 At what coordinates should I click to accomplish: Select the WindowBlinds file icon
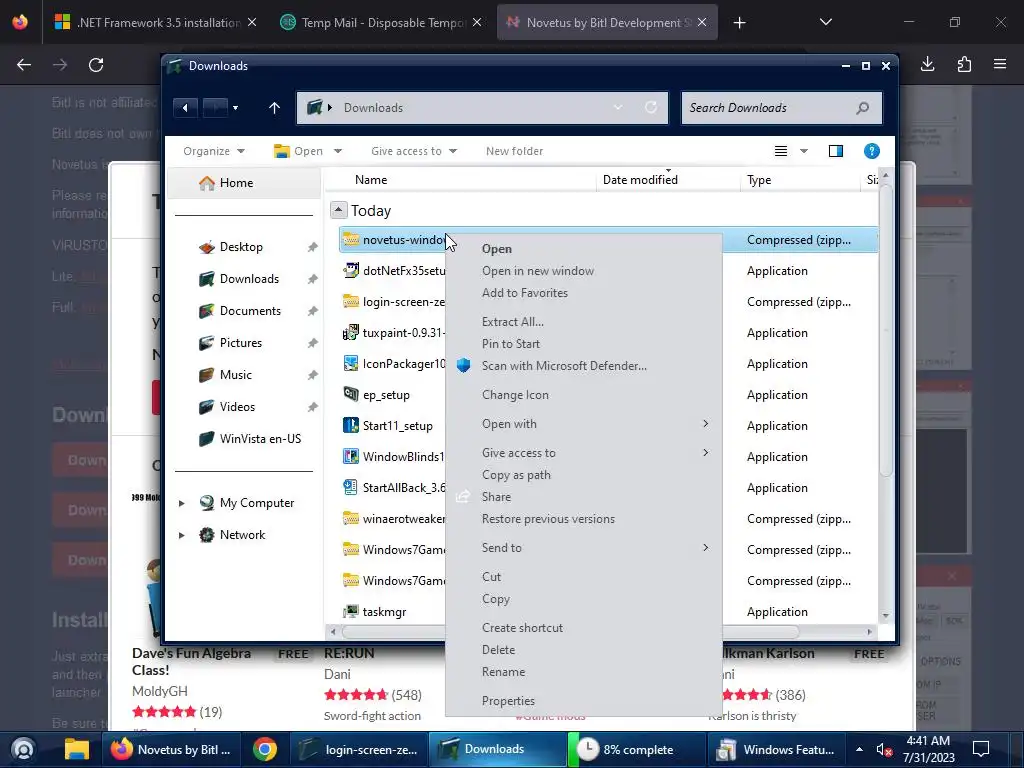pyautogui.click(x=351, y=456)
